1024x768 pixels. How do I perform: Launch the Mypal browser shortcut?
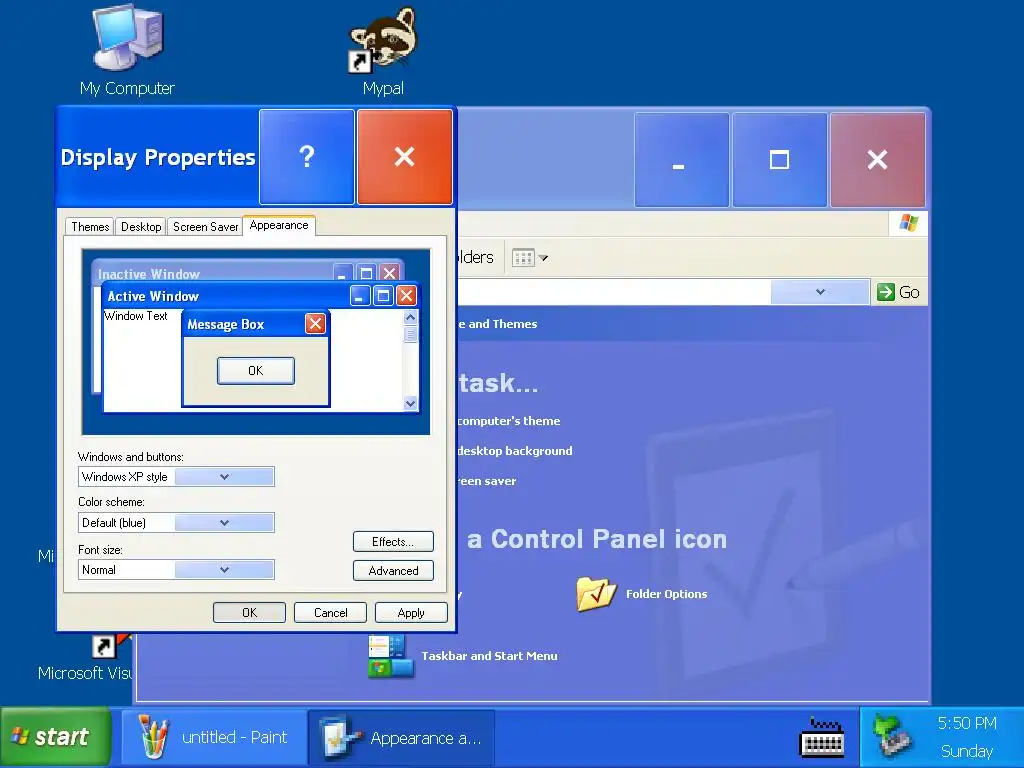click(x=383, y=39)
